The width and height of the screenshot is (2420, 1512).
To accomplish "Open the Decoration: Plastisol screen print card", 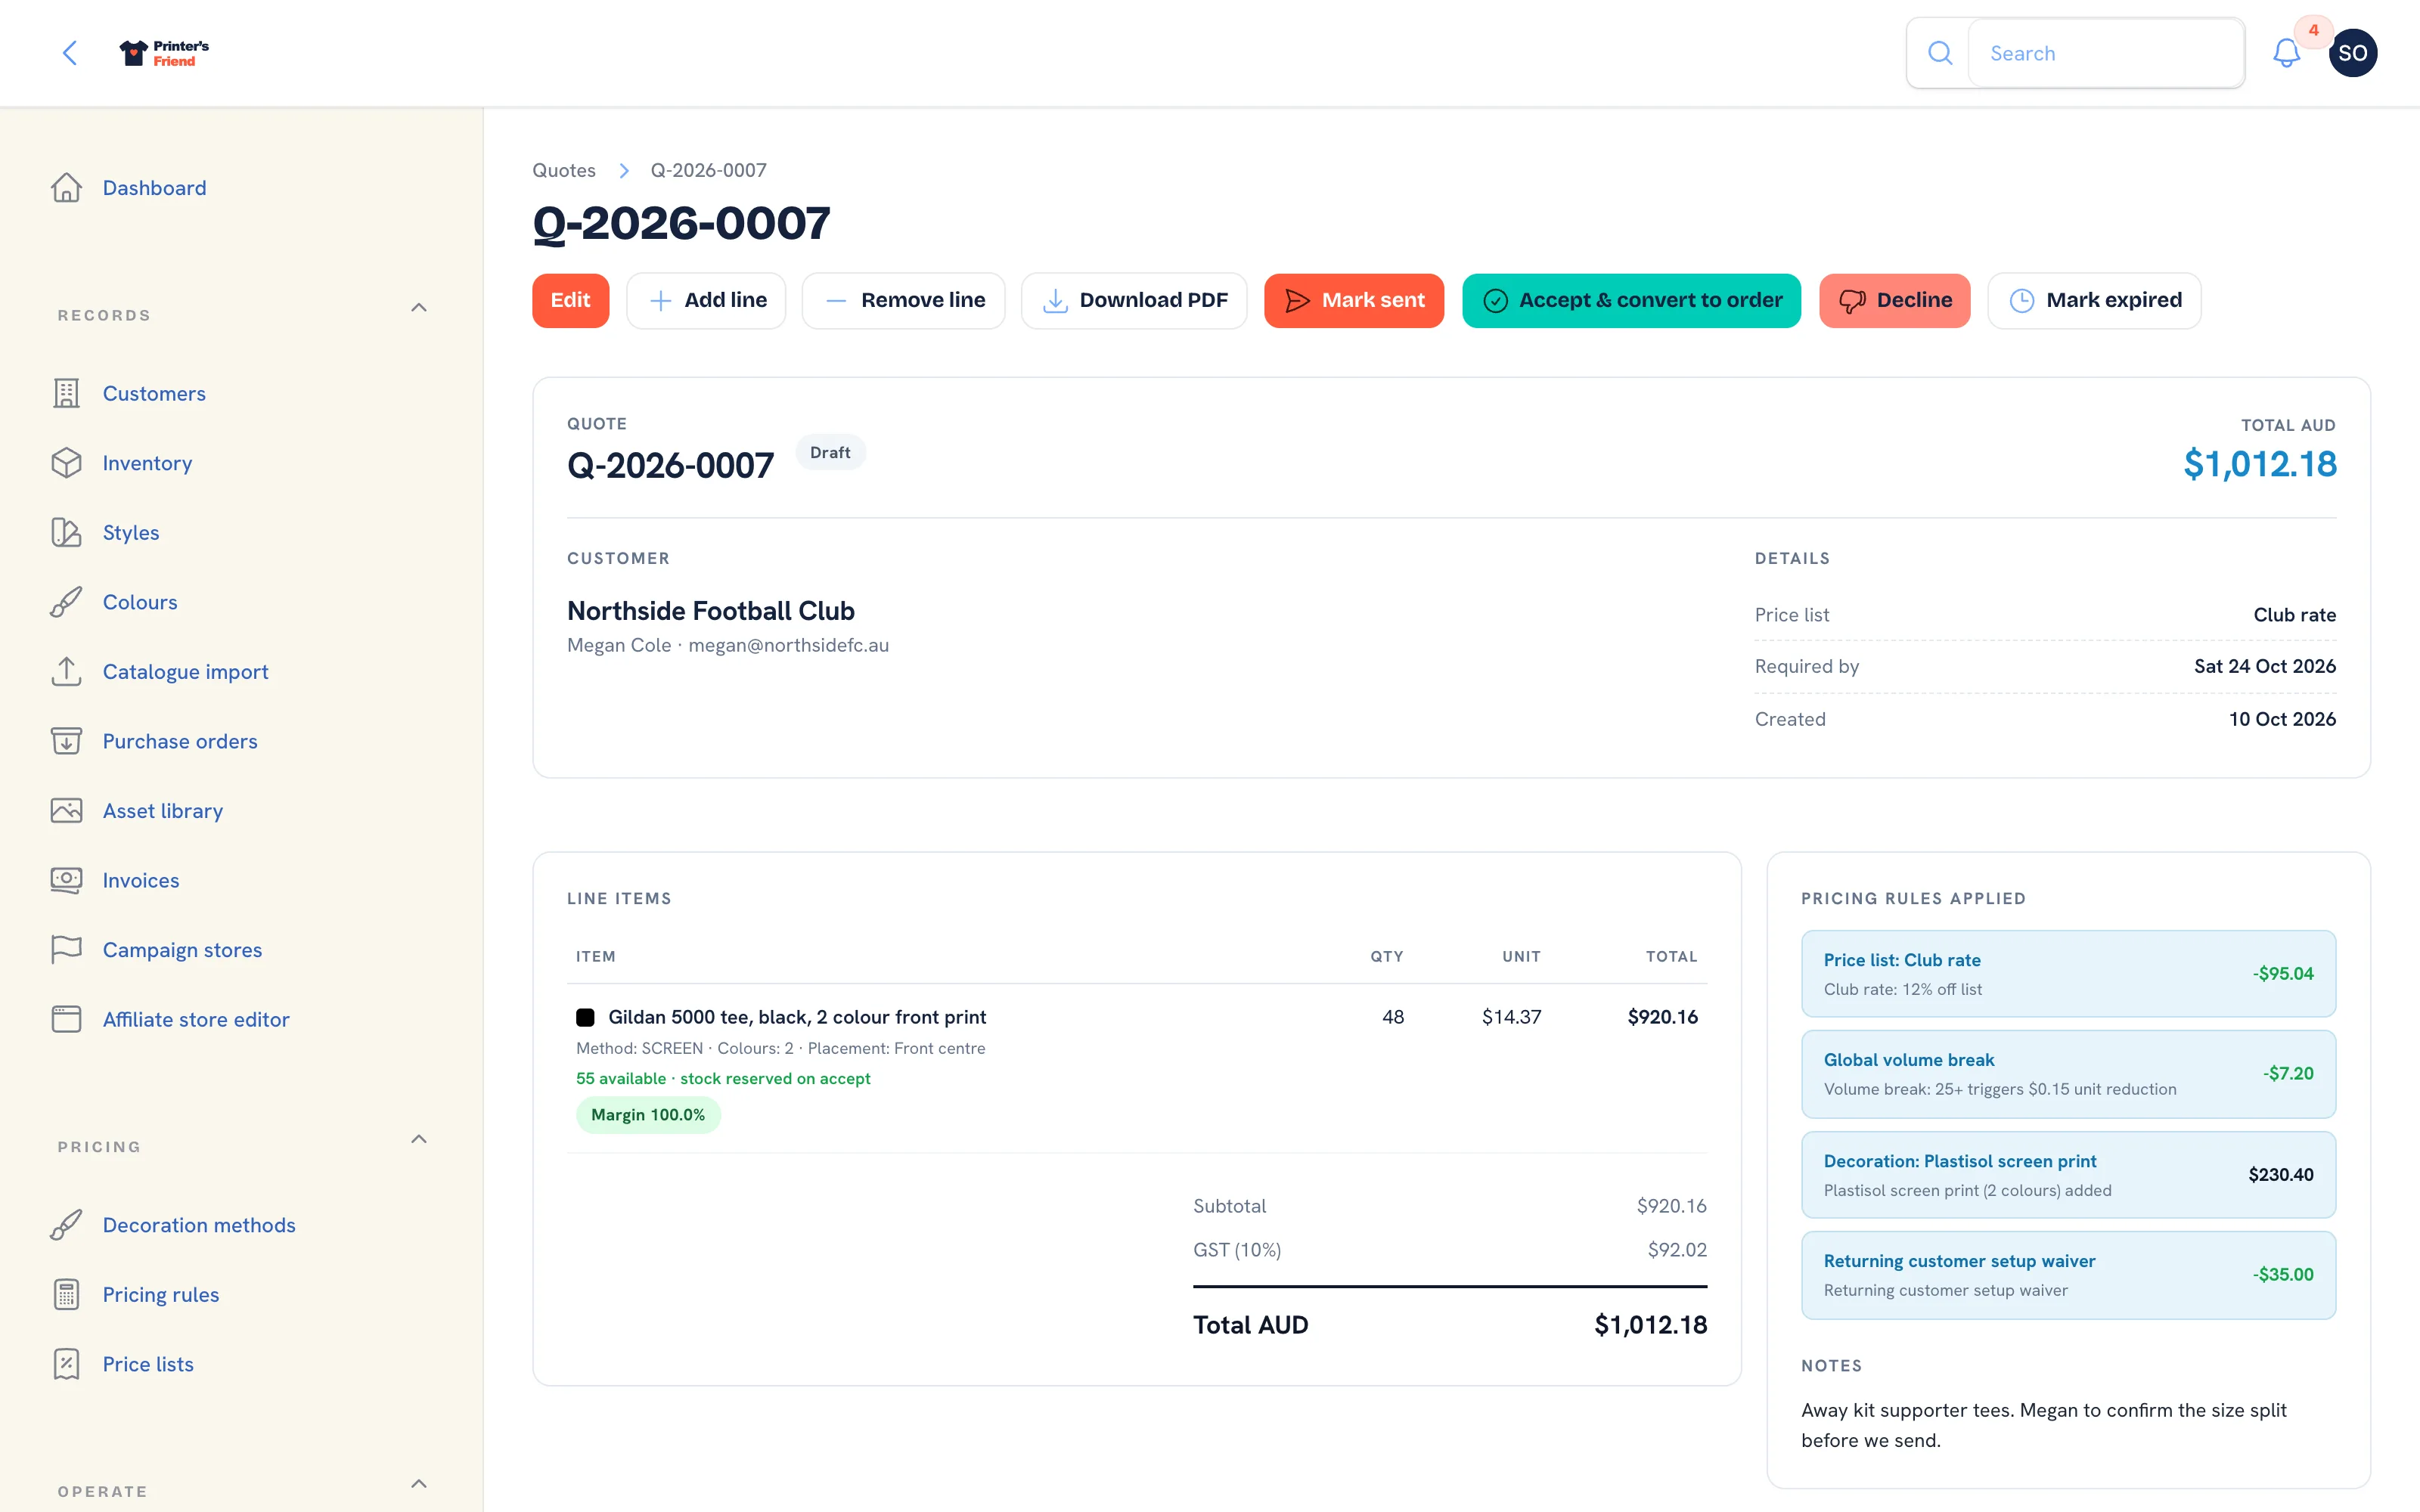I will click(x=2068, y=1175).
